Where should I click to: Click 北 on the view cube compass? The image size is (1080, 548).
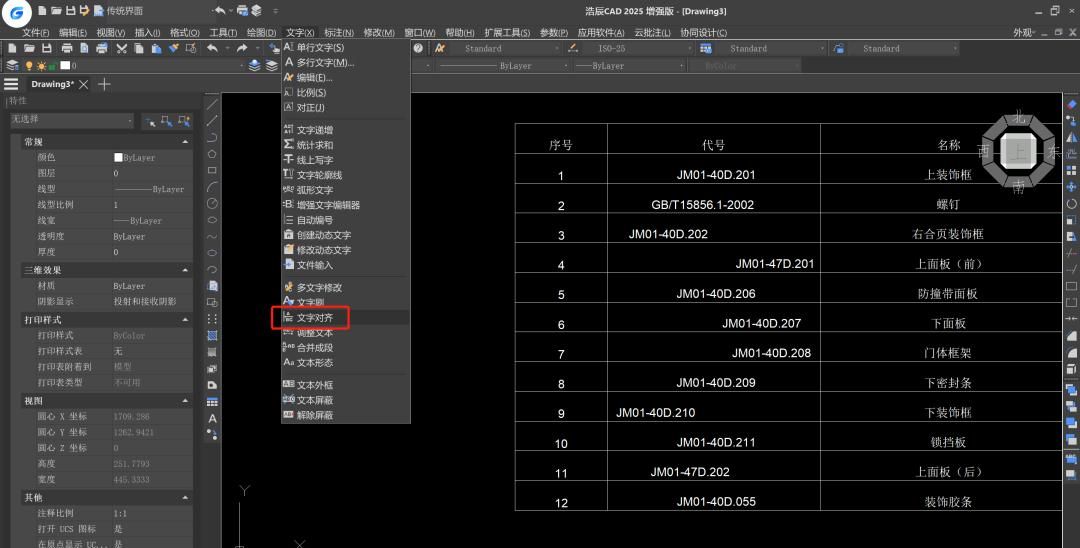click(1019, 118)
